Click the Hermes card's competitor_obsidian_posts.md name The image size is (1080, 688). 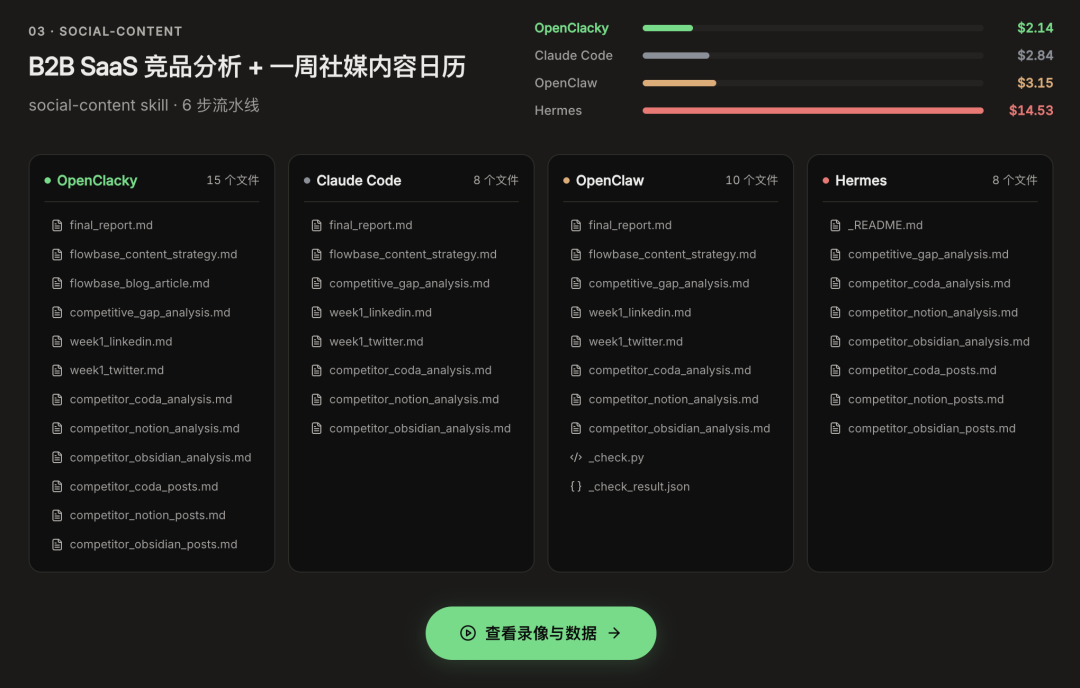(932, 428)
